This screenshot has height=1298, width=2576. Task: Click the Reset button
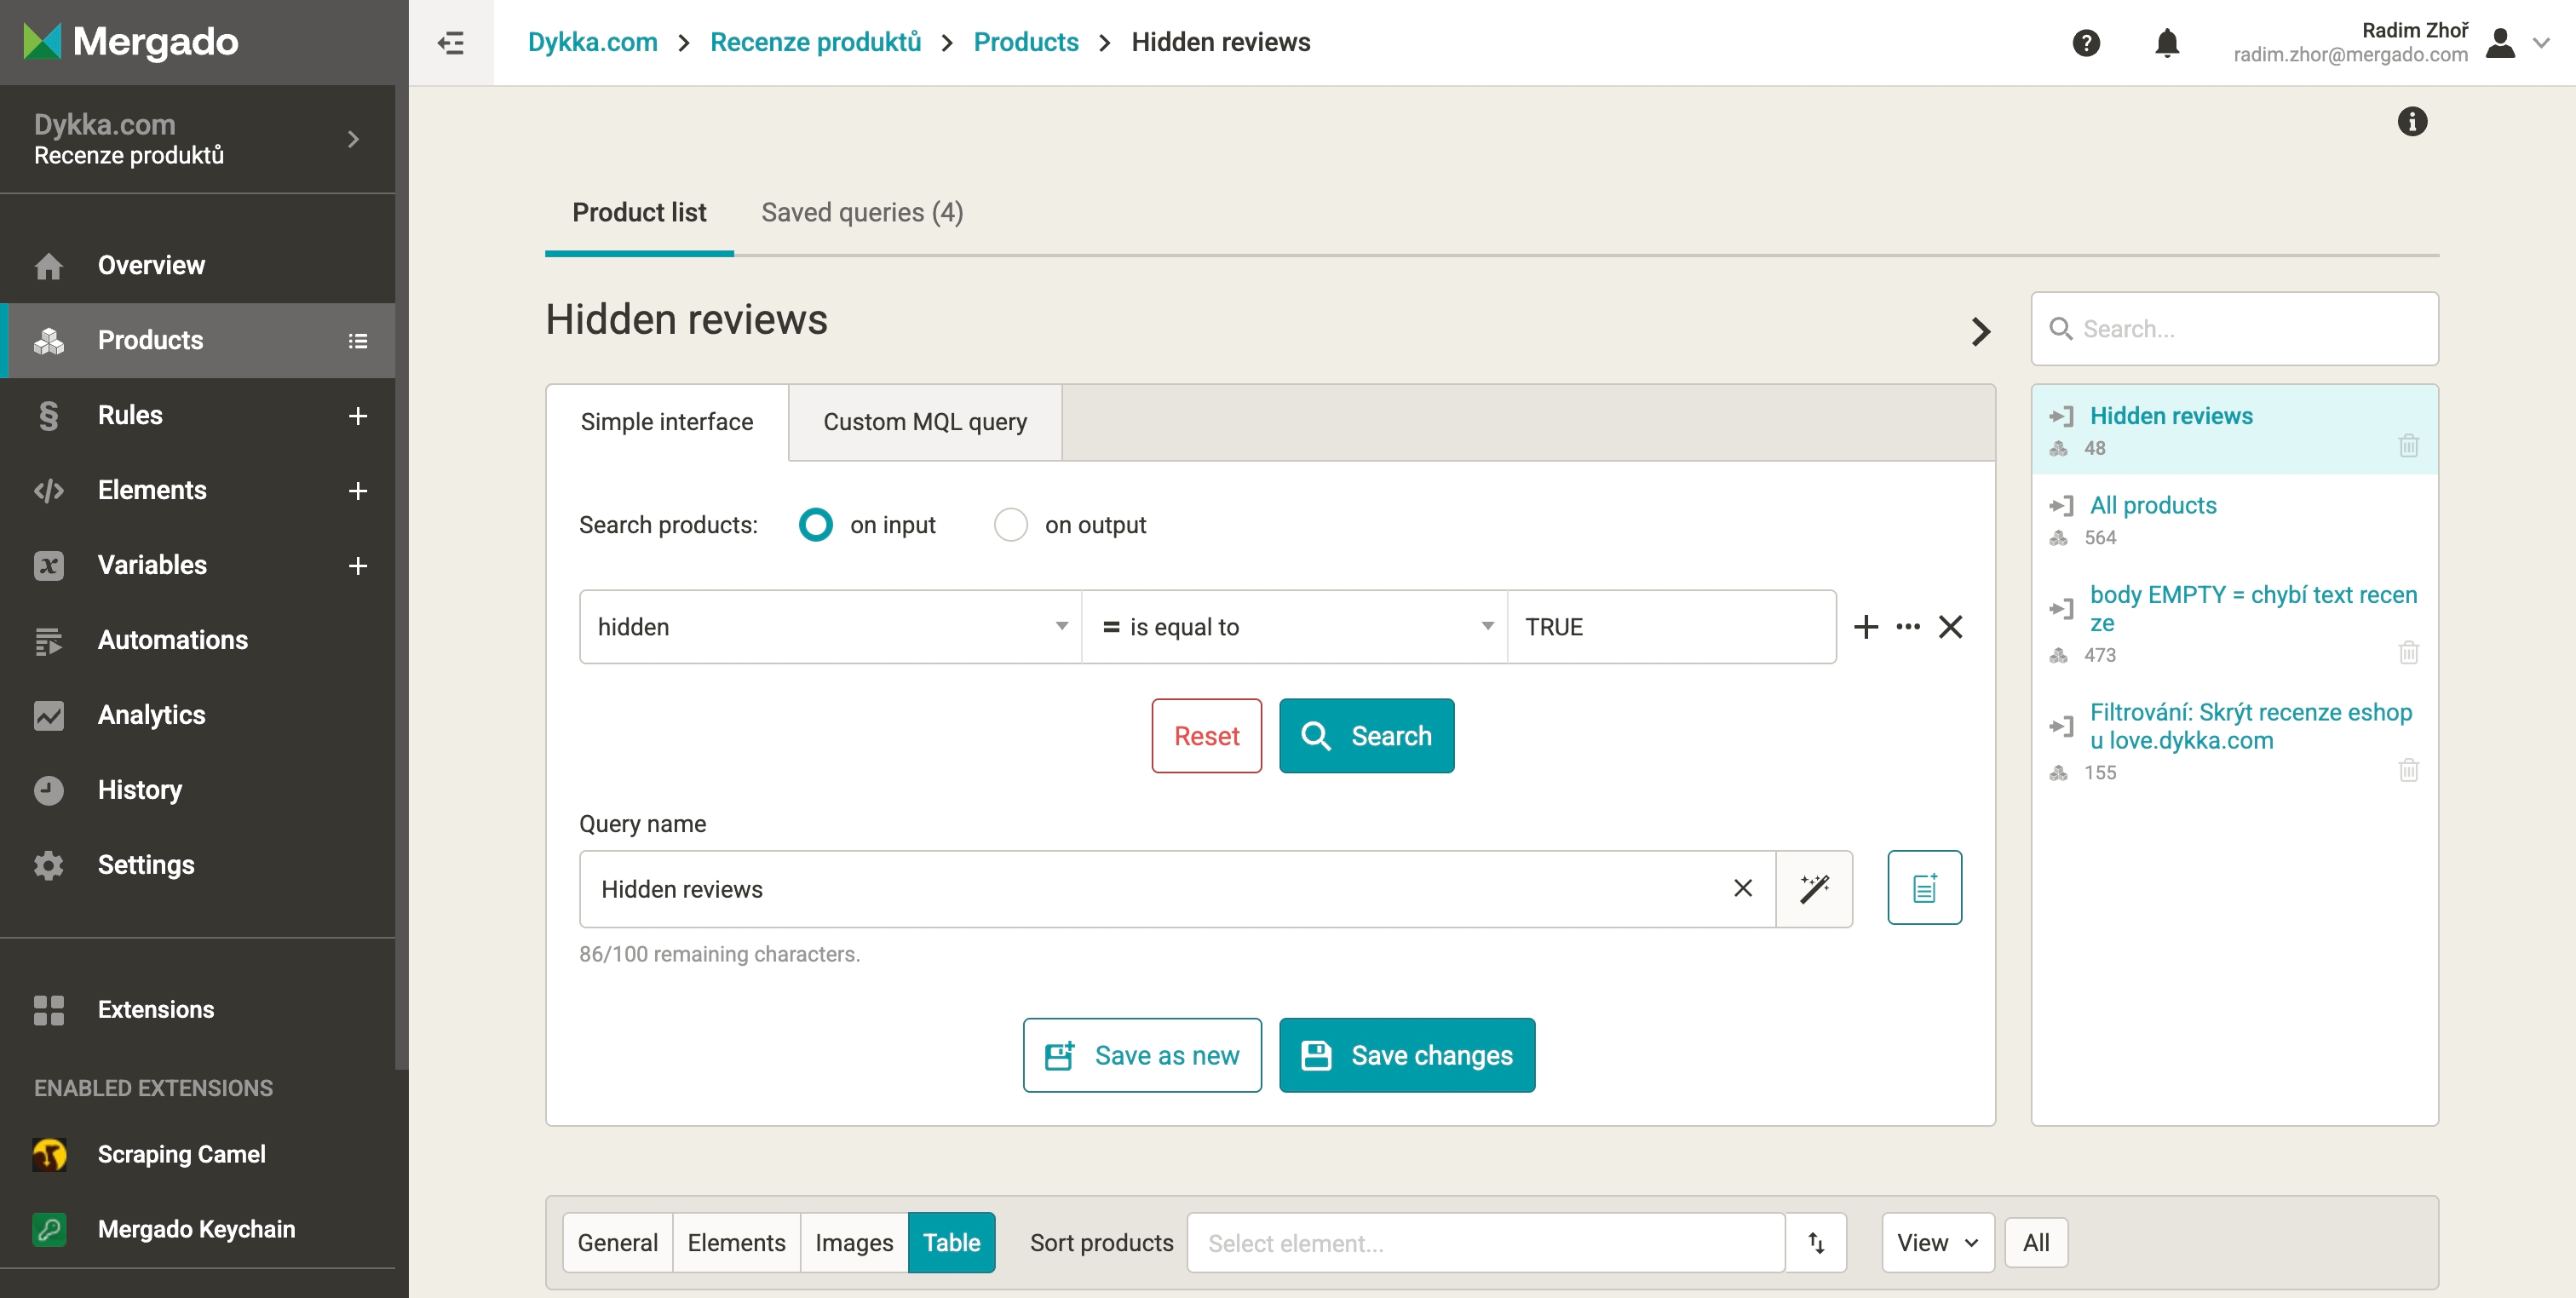pyautogui.click(x=1206, y=736)
